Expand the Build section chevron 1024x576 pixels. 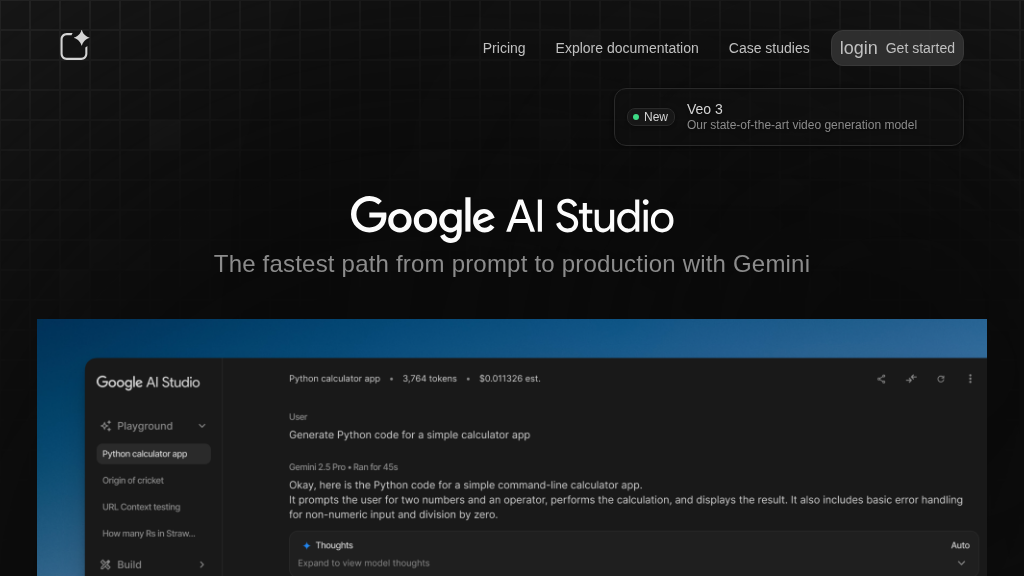202,564
